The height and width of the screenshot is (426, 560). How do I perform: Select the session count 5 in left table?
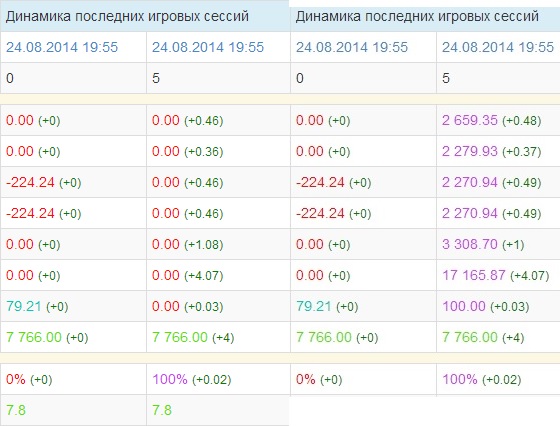coord(156,78)
